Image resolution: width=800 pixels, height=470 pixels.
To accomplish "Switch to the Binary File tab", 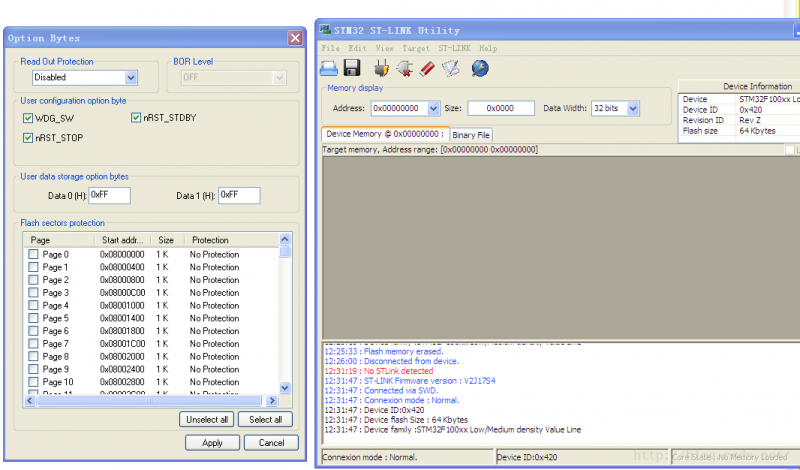I will (x=471, y=135).
